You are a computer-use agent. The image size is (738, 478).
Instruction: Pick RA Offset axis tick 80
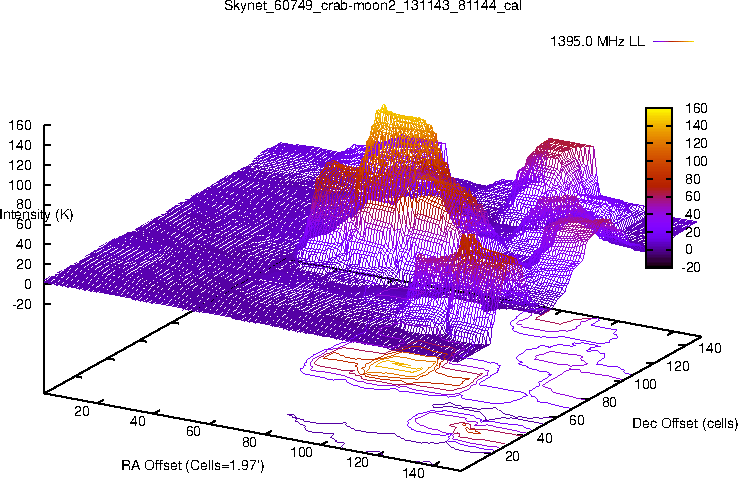point(249,442)
